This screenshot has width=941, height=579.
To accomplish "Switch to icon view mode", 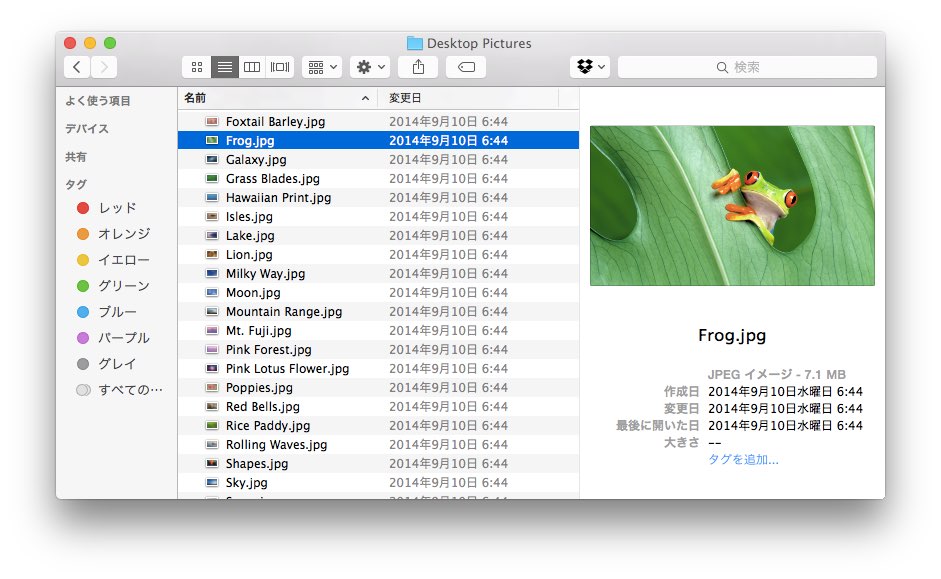I will coord(197,67).
